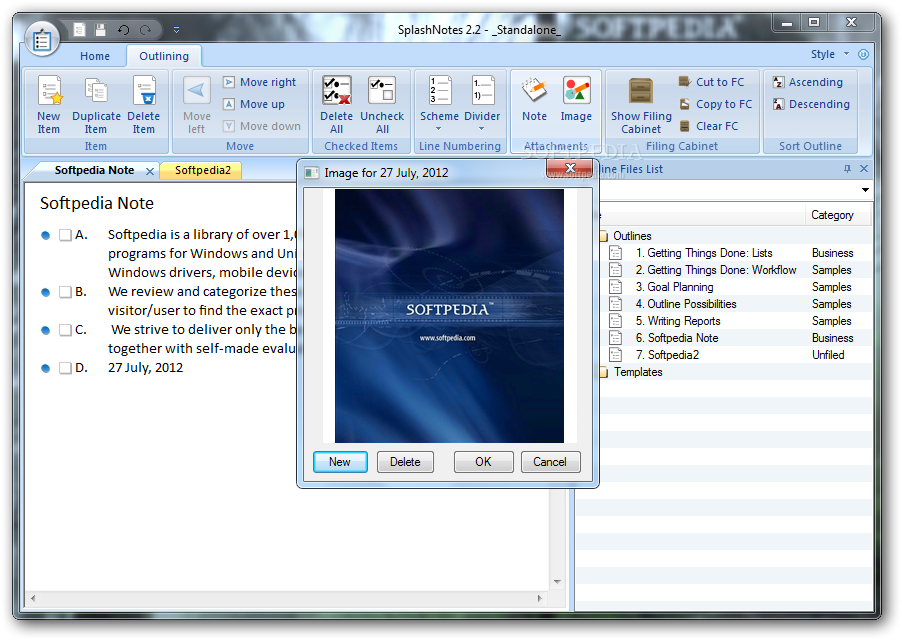Click the Uncheck All icon
The image size is (902, 640).
pos(382,90)
